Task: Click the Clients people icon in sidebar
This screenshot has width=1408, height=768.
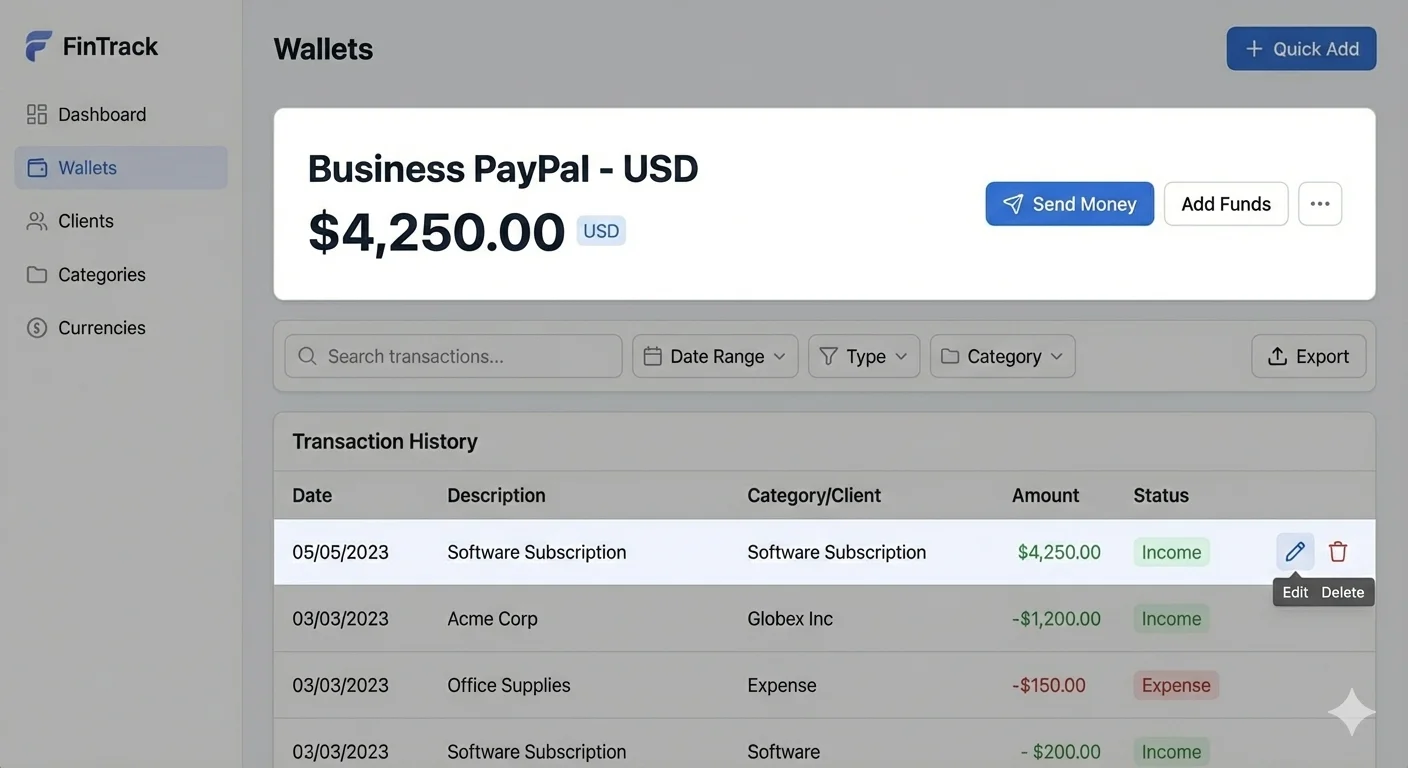Action: click(x=37, y=221)
